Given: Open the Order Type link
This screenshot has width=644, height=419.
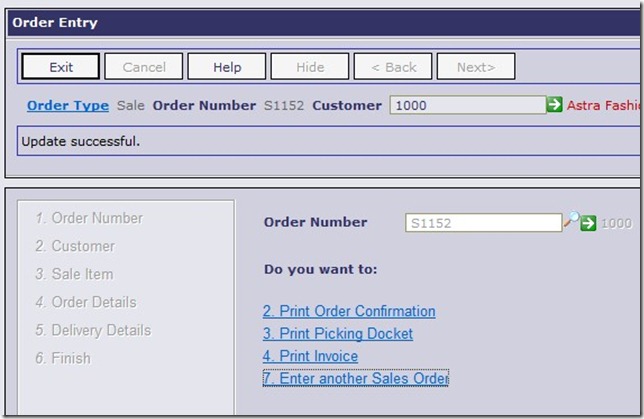Looking at the screenshot, I should 68,105.
